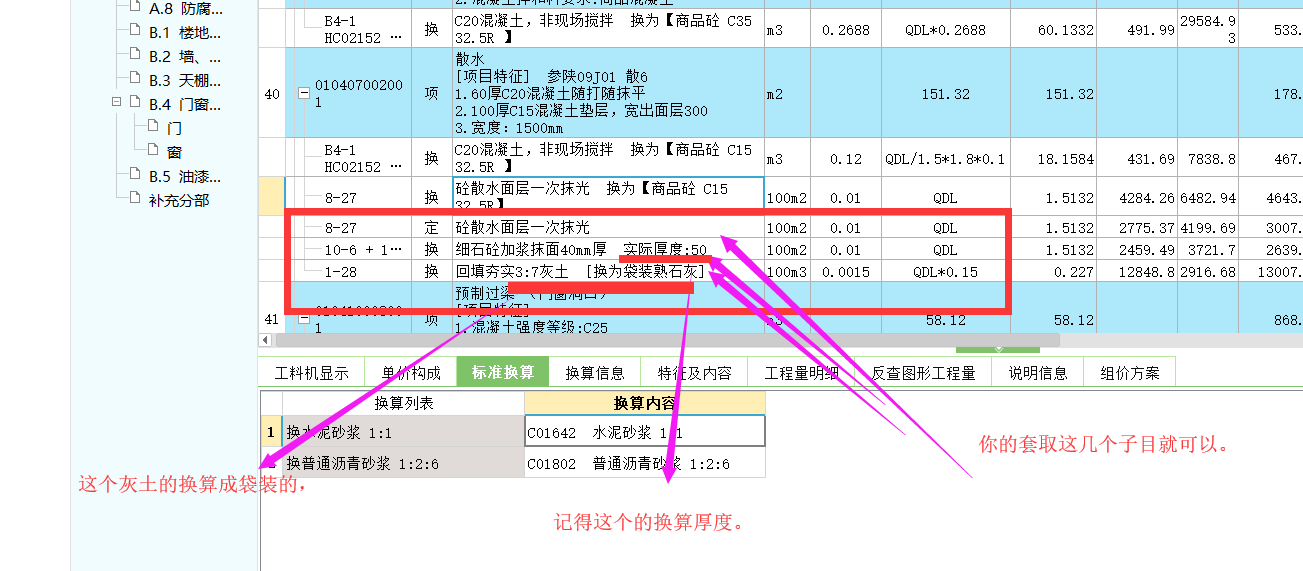Select name cell 回填夯实3:7灰土
Screen dimensions: 1303x571
pos(608,271)
